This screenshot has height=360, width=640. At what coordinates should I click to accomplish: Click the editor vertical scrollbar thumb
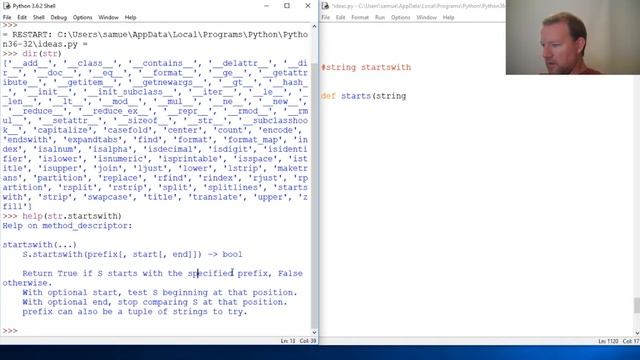coord(637,305)
